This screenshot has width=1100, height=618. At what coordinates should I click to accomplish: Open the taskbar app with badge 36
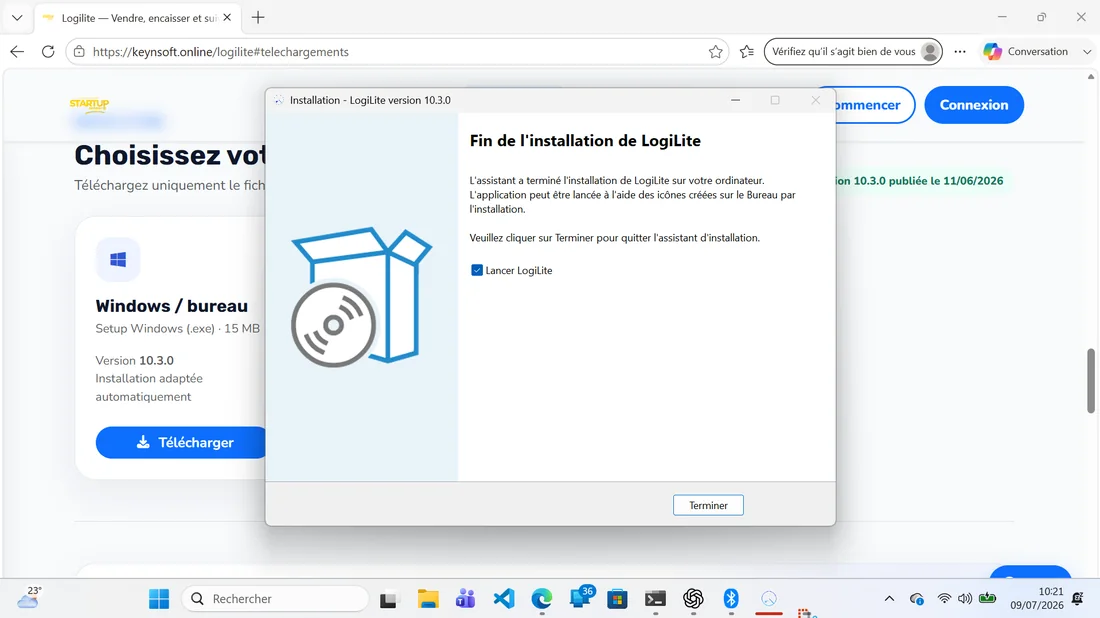click(x=581, y=598)
